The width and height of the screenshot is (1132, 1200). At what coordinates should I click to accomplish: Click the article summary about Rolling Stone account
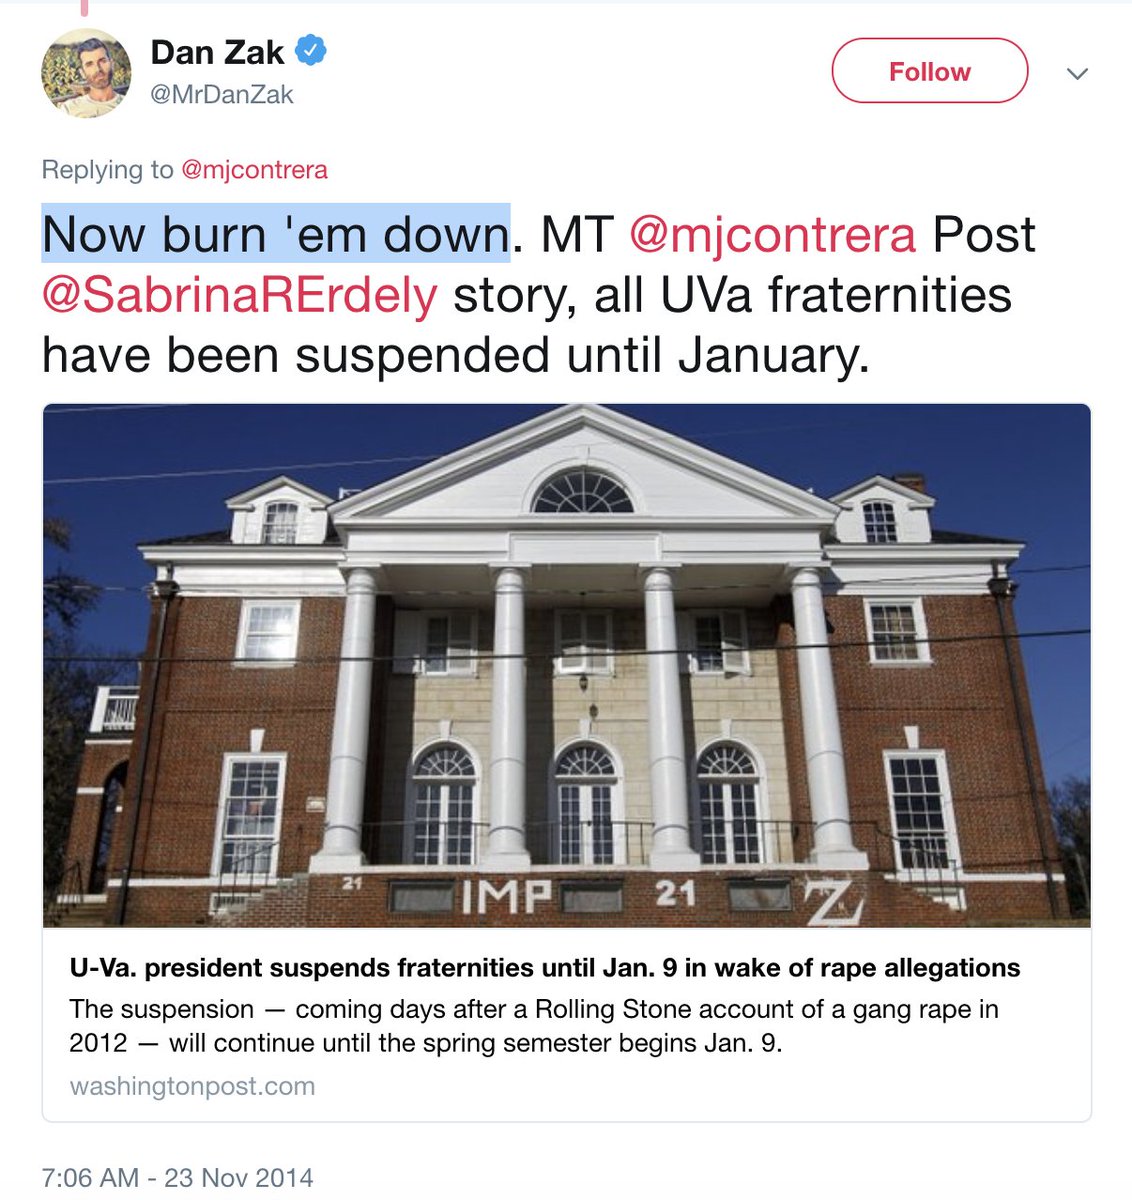(x=534, y=1026)
